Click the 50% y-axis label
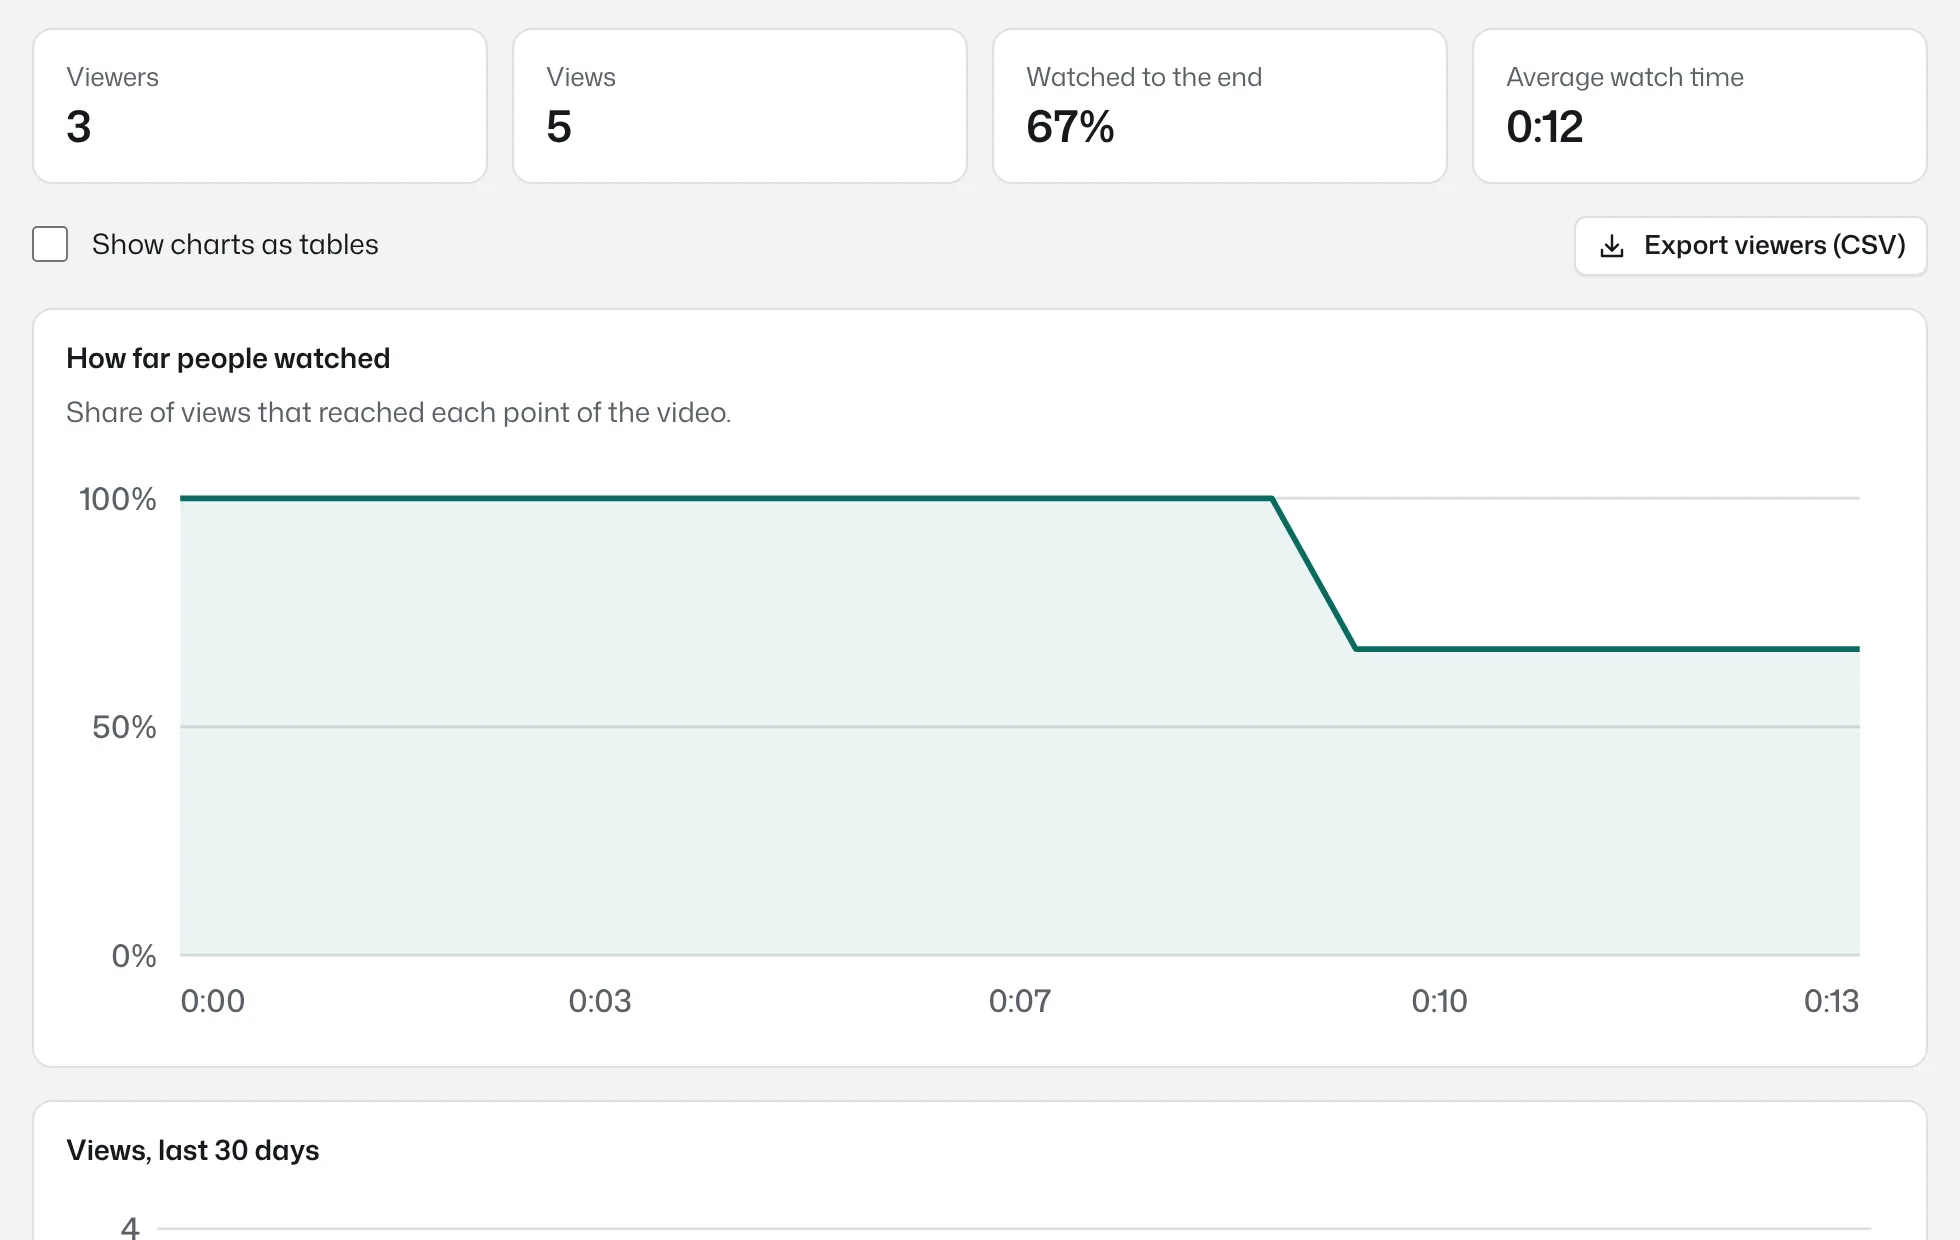Screen dimensions: 1960x1240 pyautogui.click(x=124, y=727)
